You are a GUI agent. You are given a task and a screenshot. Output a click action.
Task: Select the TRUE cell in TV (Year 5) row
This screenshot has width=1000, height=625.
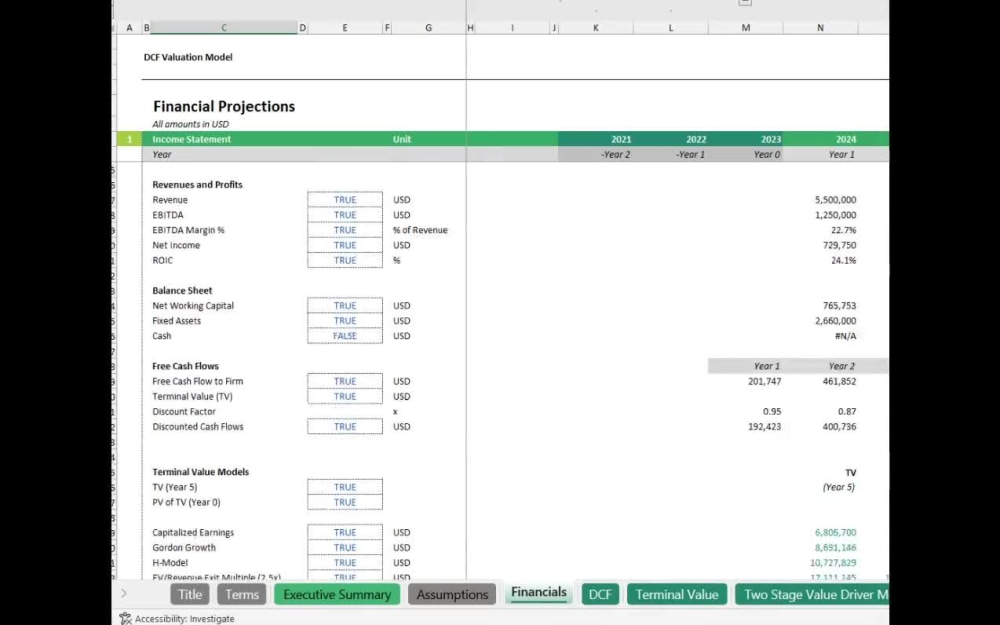[x=345, y=487]
